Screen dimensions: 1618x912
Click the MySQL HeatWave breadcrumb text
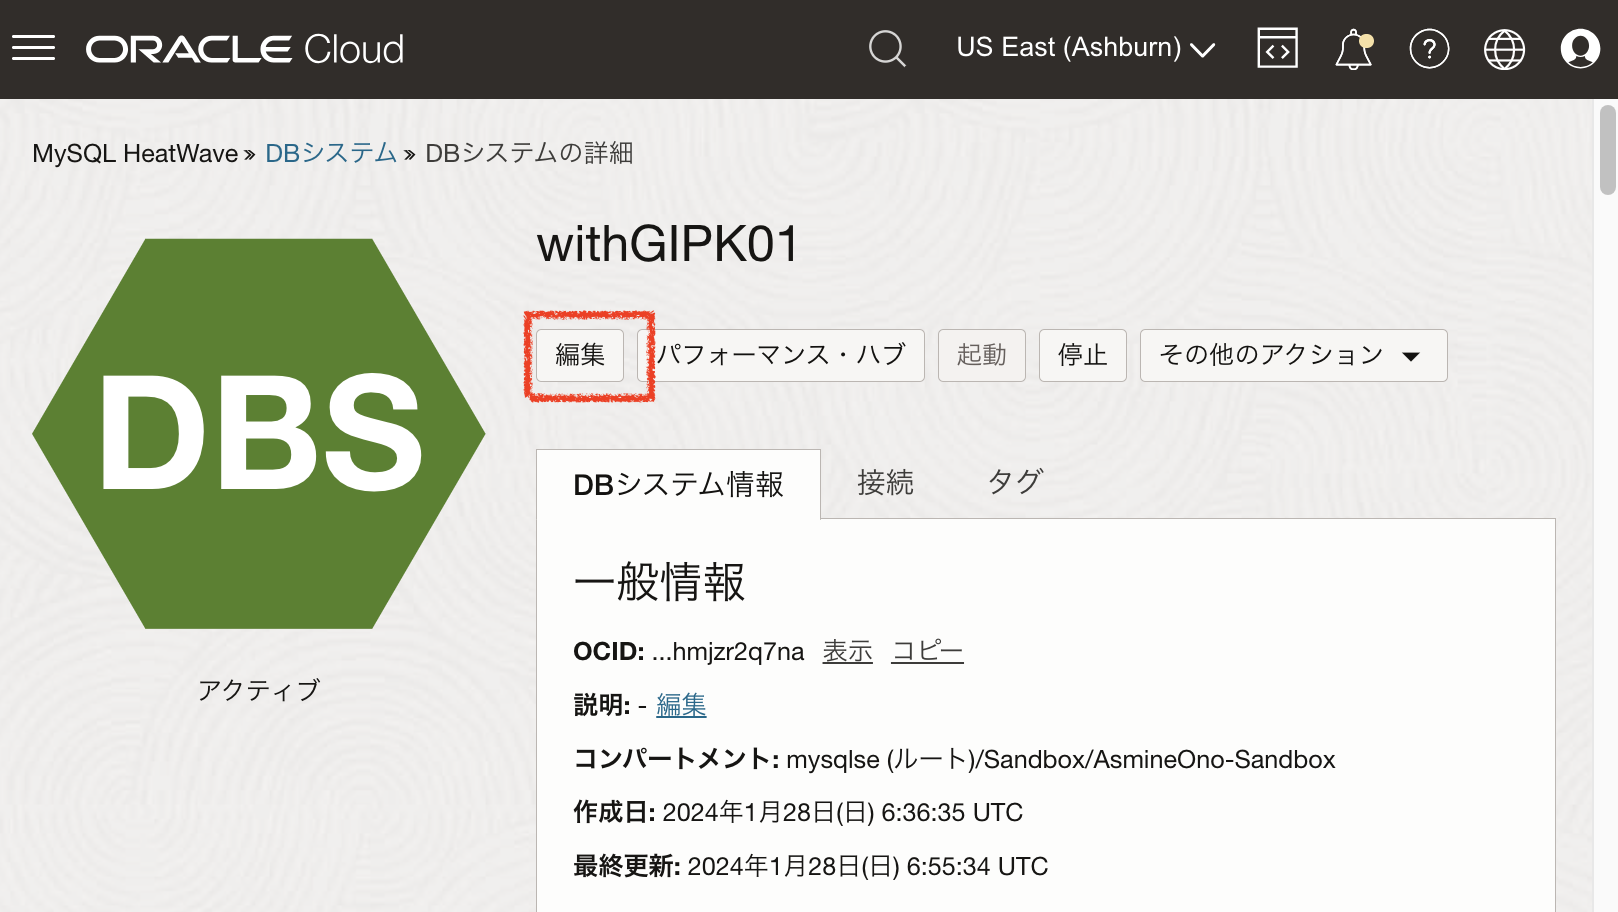tap(135, 153)
